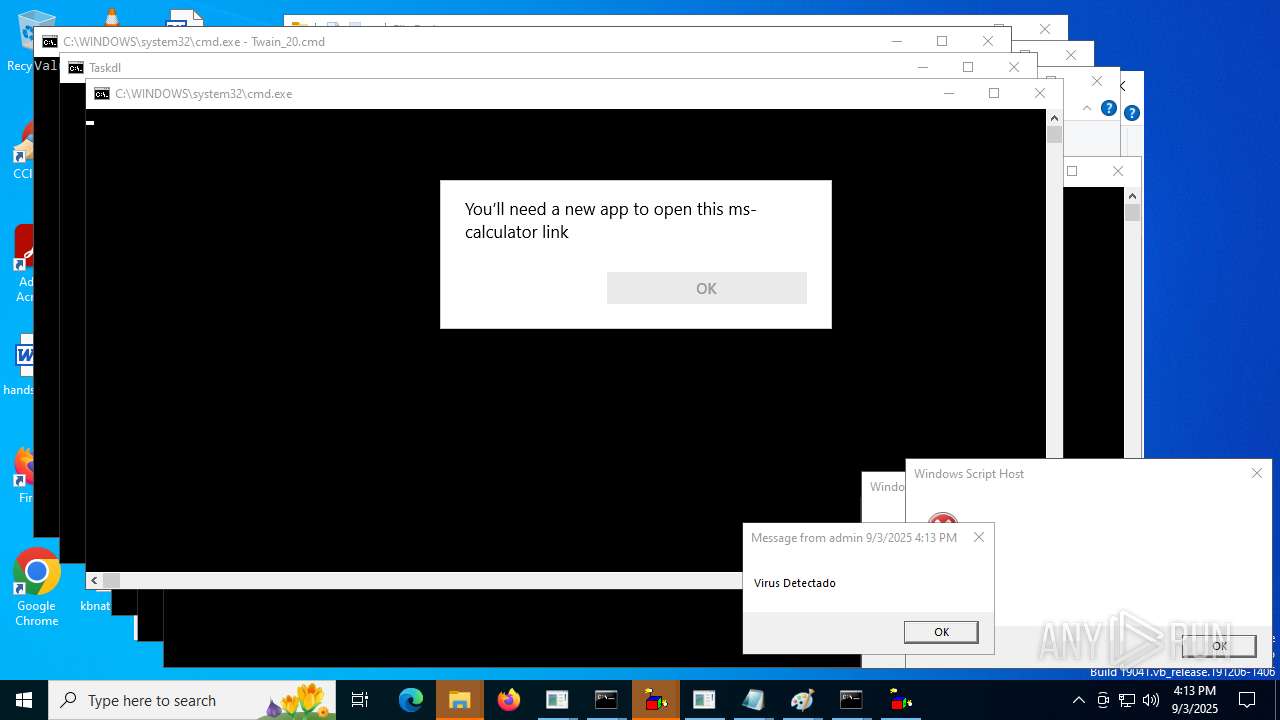Open Task View from the taskbar
Screen dimensions: 1280x720
coord(360,700)
